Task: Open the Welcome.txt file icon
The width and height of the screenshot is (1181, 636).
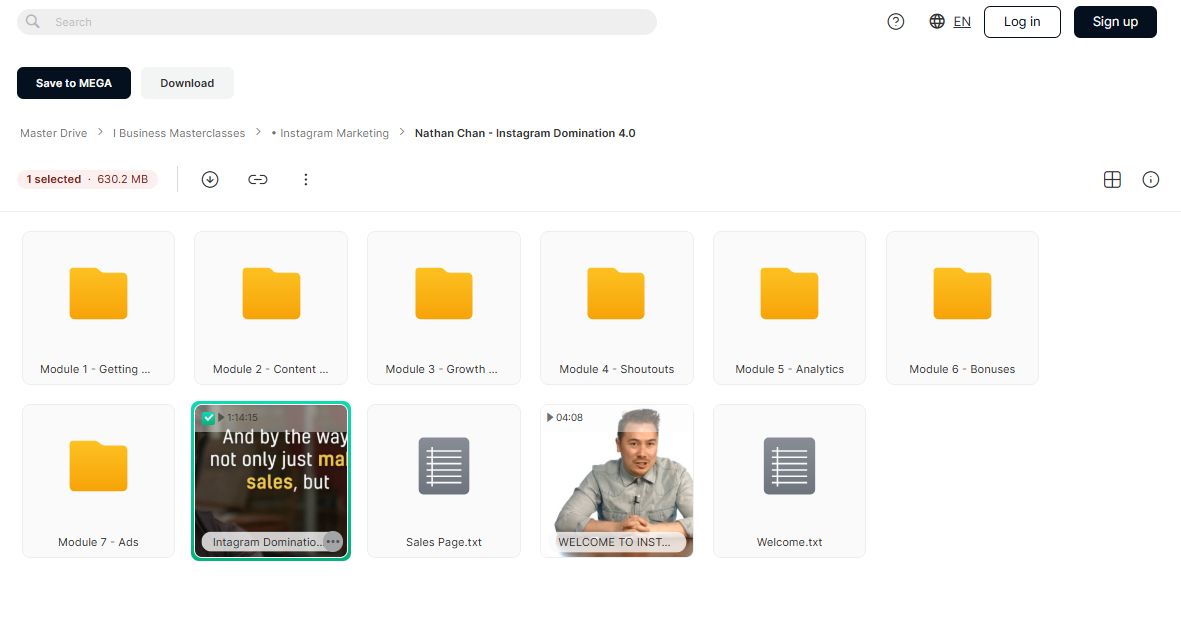Action: 789,466
